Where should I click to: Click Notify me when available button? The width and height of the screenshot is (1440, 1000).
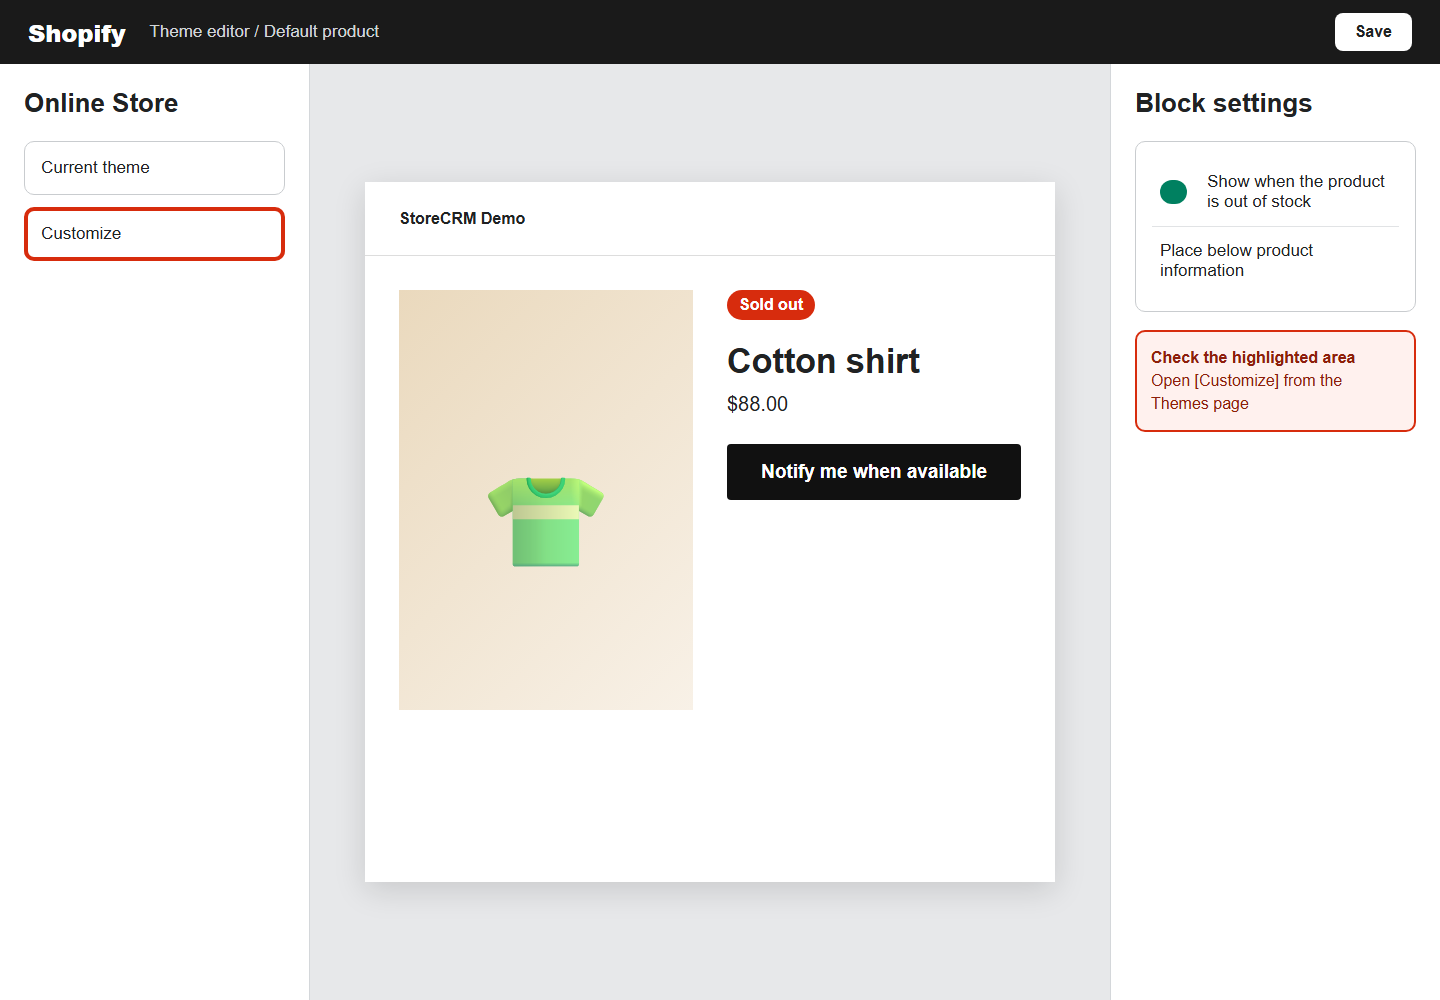874,472
